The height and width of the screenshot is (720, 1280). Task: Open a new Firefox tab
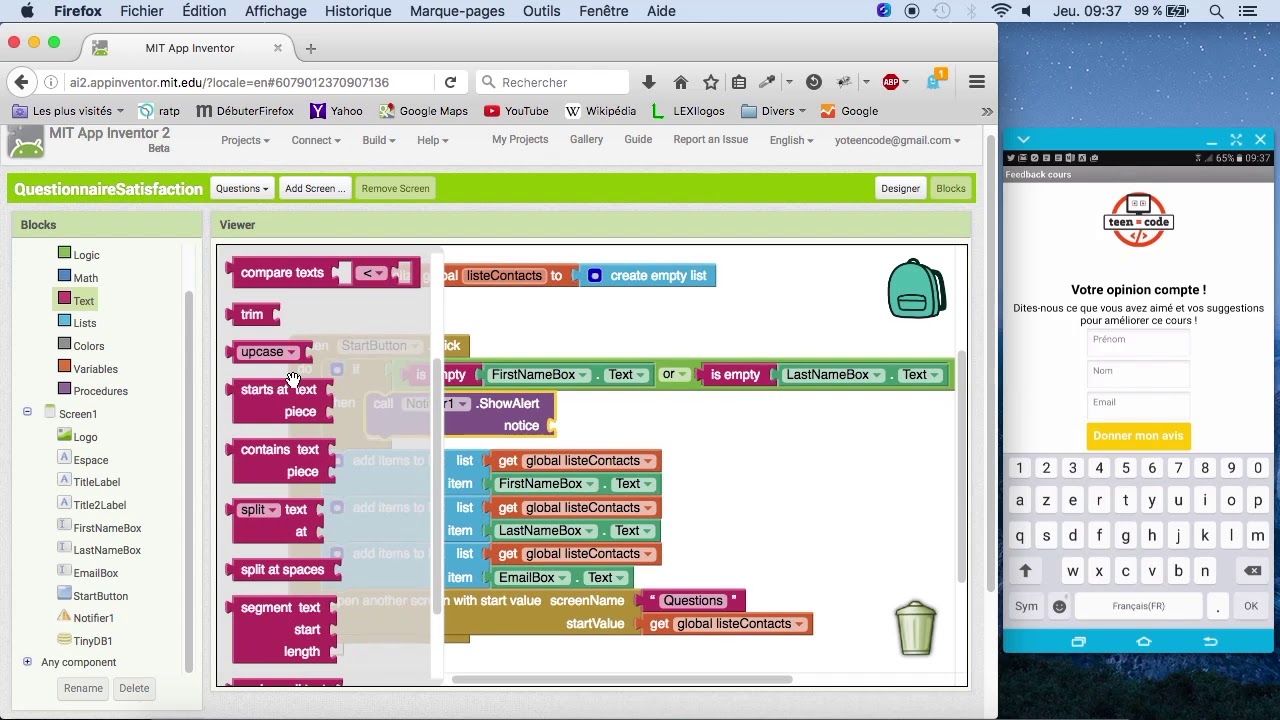310,48
